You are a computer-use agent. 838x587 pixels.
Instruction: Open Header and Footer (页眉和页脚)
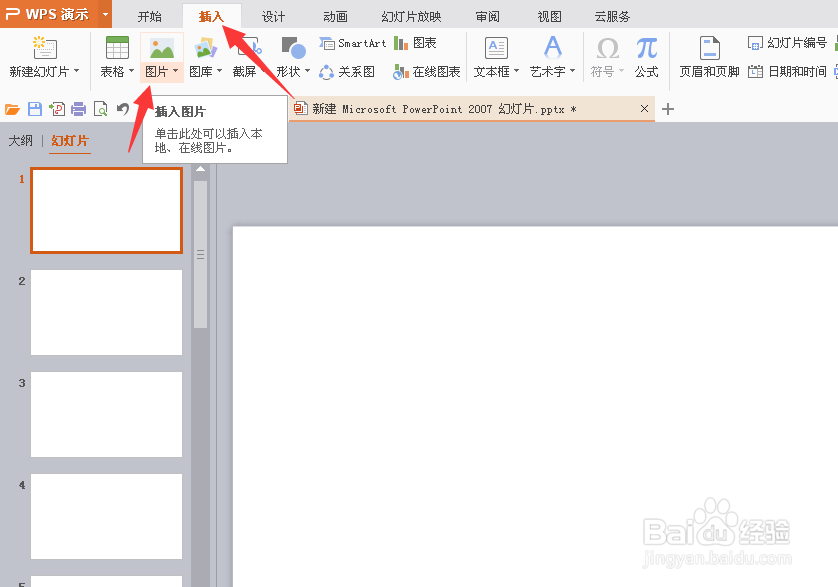pyautogui.click(x=709, y=57)
